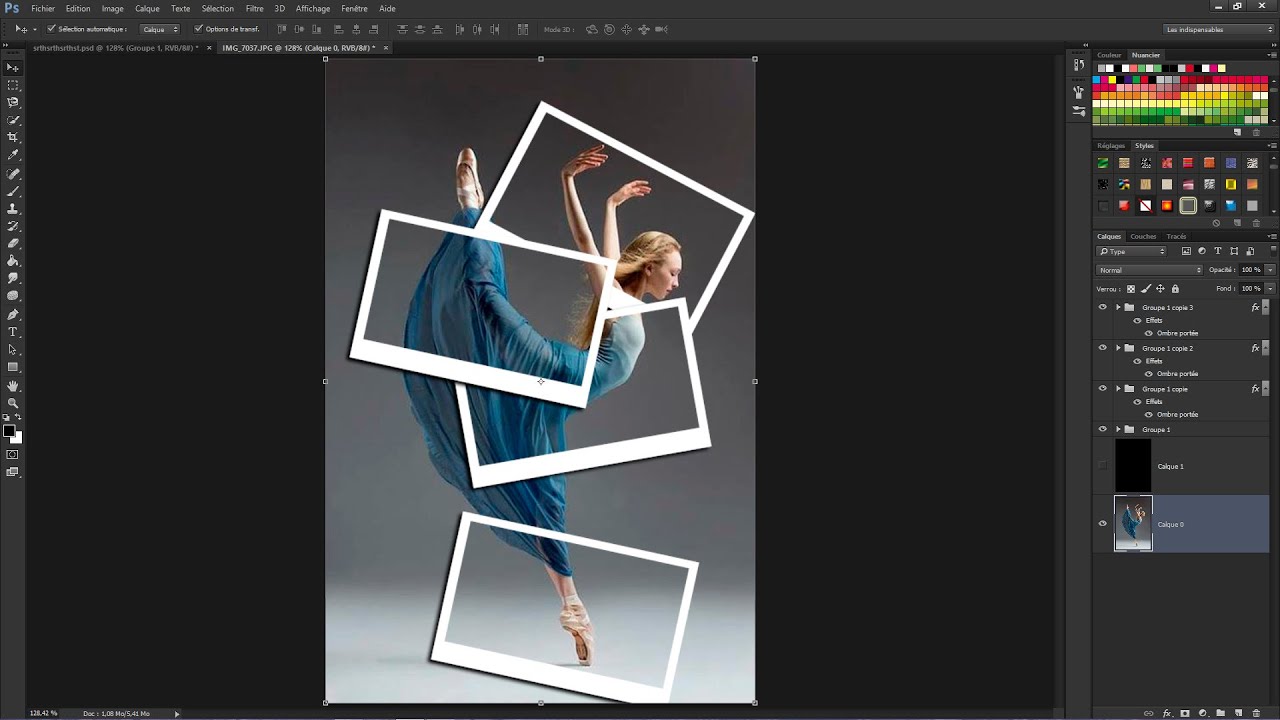This screenshot has height=720, width=1280.
Task: Hide the Groupe 1 copie 3 layer
Action: [x=1103, y=307]
